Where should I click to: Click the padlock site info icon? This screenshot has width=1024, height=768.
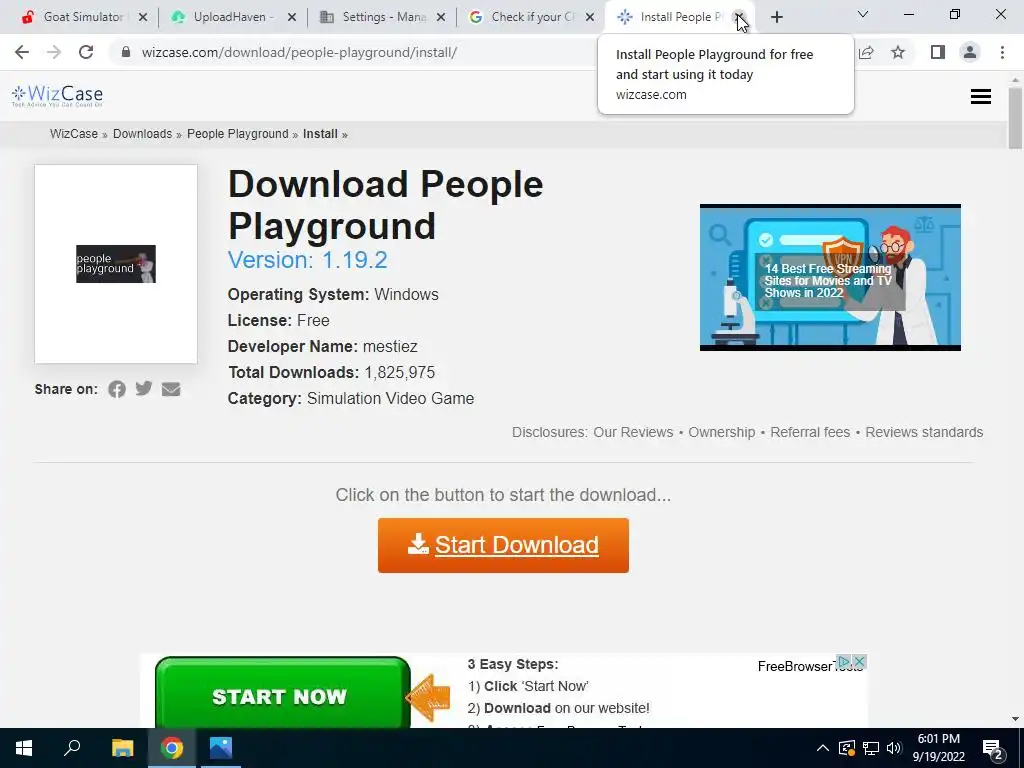126,52
